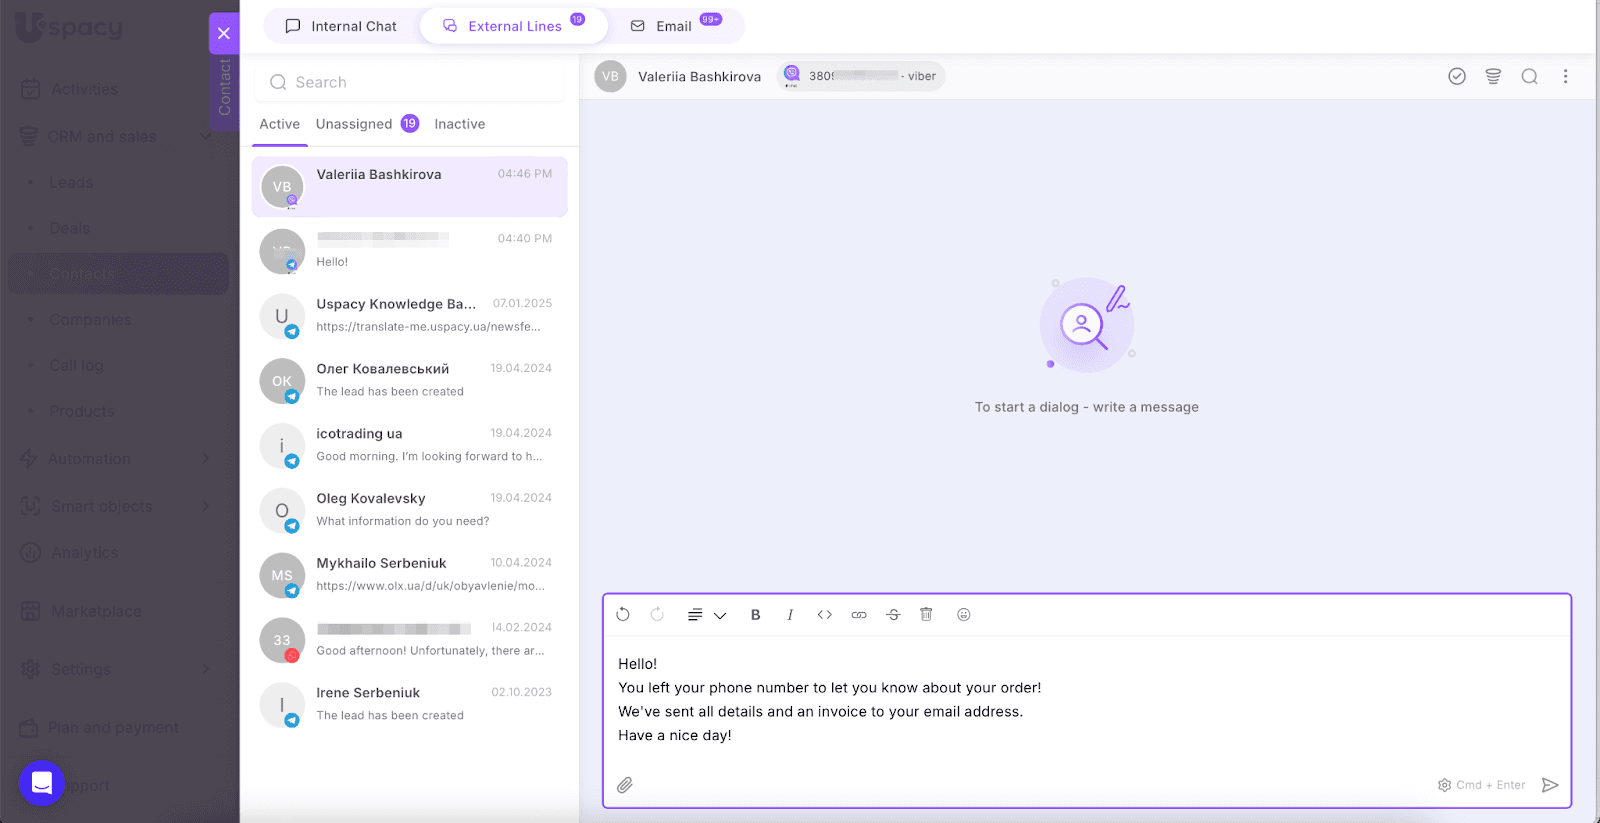Switch to Internal Chat tab
Image resolution: width=1600 pixels, height=823 pixels.
pyautogui.click(x=341, y=26)
